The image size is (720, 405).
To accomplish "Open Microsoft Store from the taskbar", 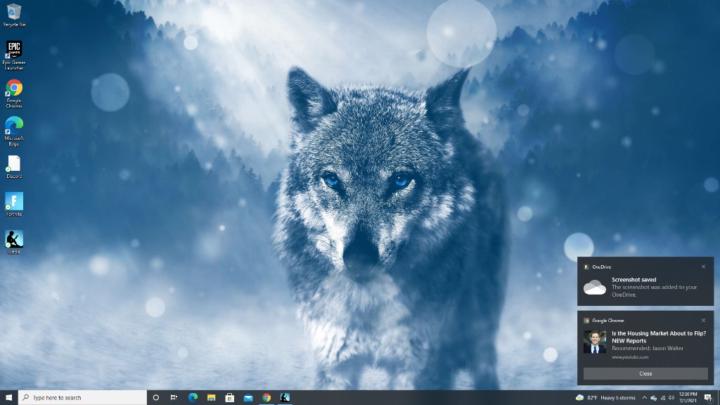I will tap(229, 397).
